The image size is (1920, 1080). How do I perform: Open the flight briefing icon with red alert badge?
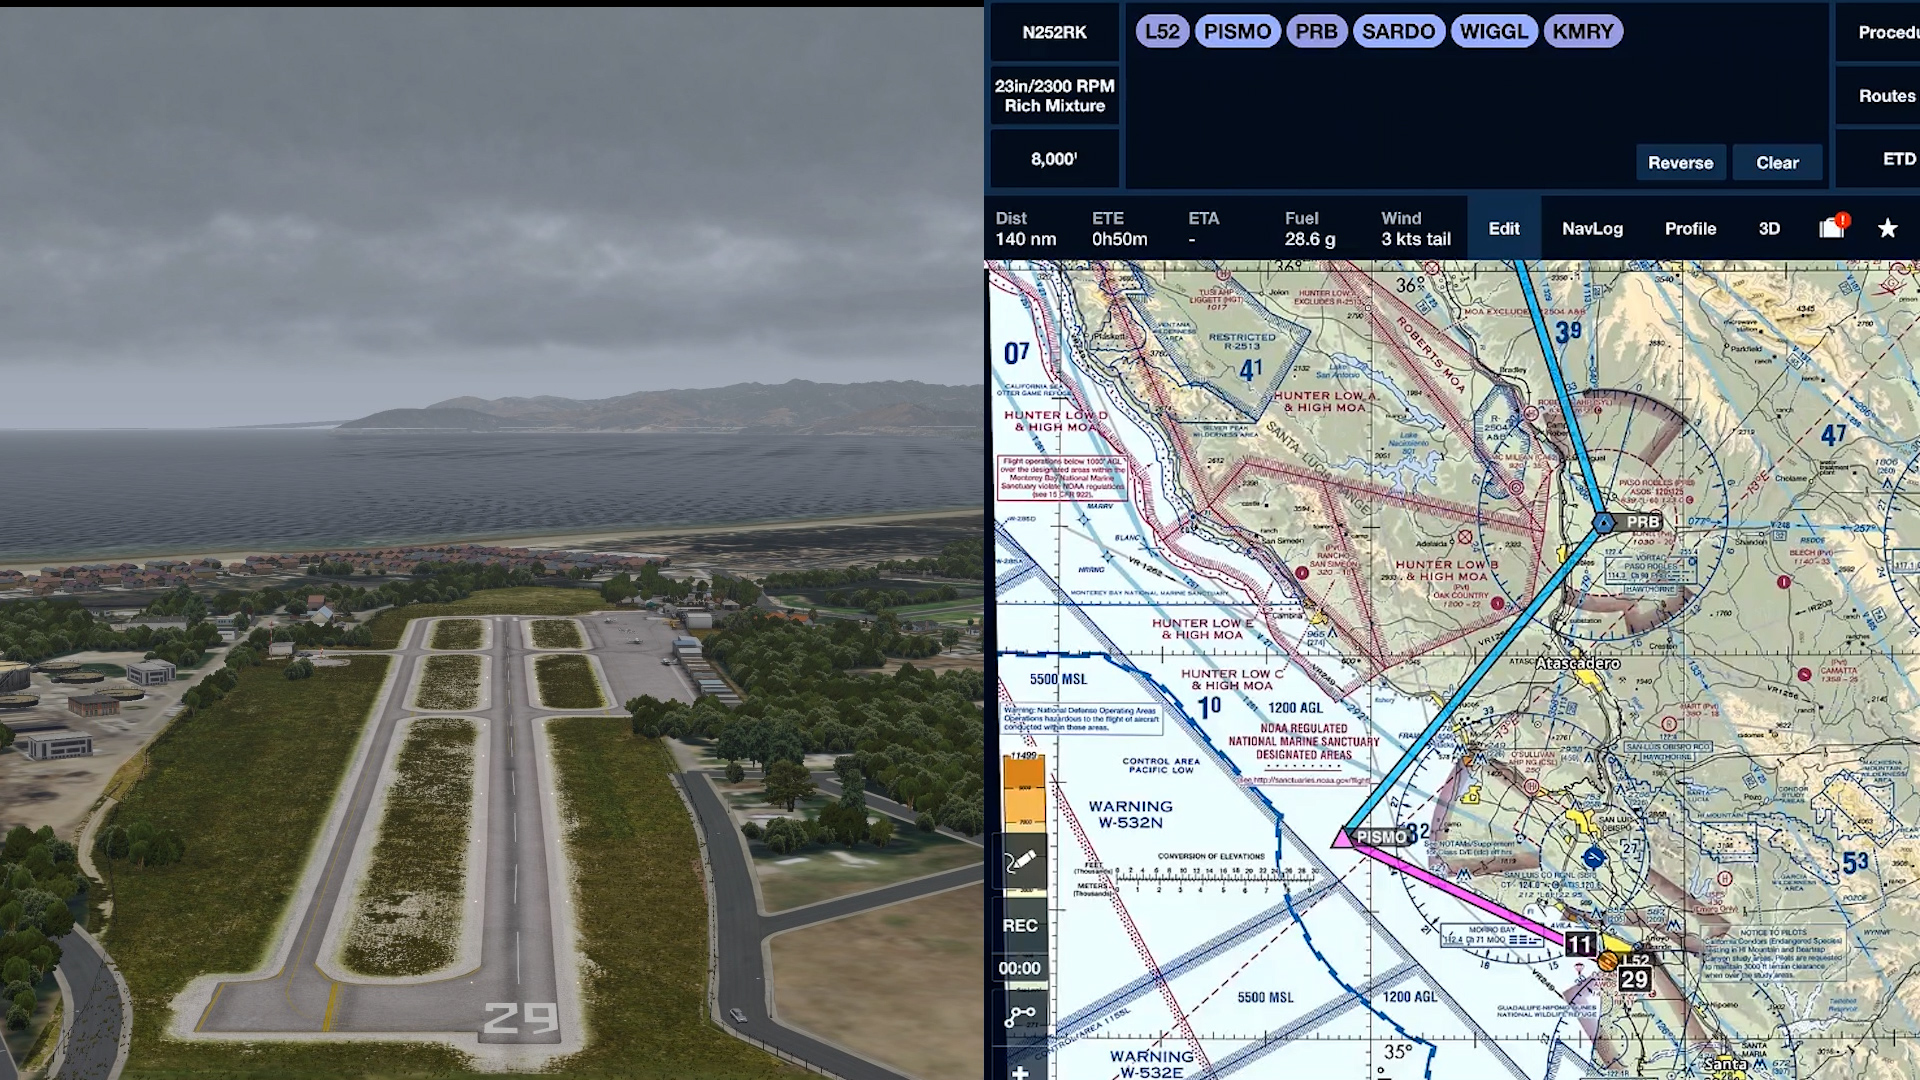coord(1830,228)
